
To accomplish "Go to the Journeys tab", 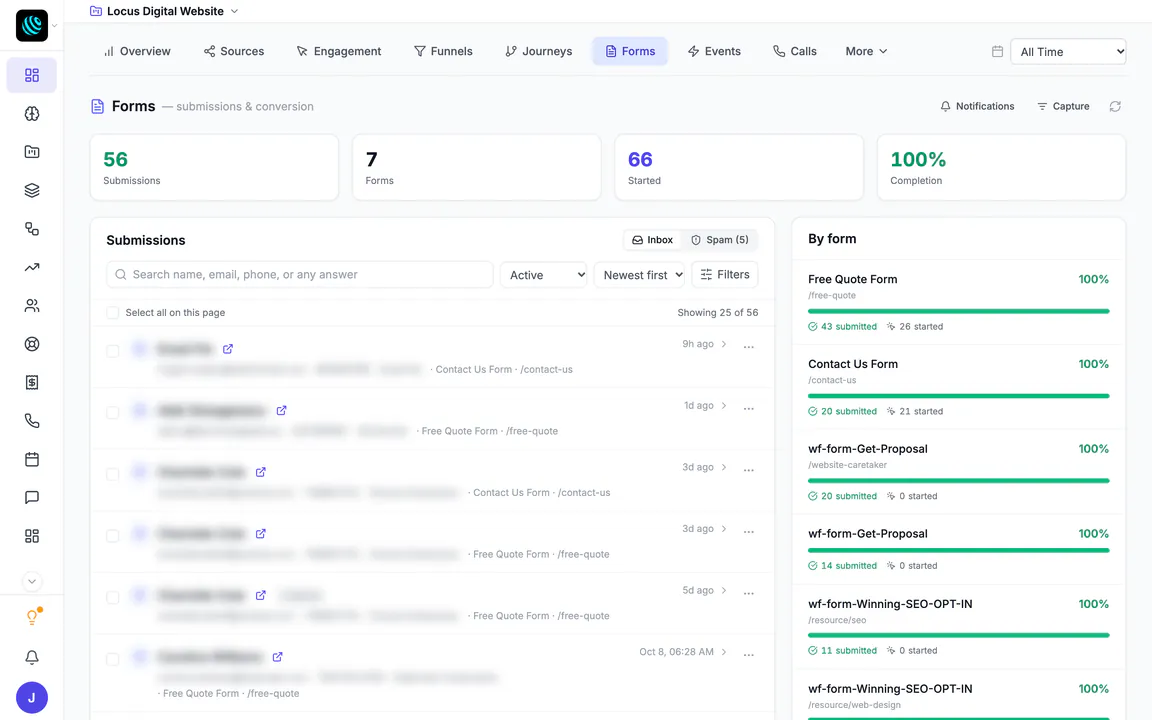I will point(539,51).
